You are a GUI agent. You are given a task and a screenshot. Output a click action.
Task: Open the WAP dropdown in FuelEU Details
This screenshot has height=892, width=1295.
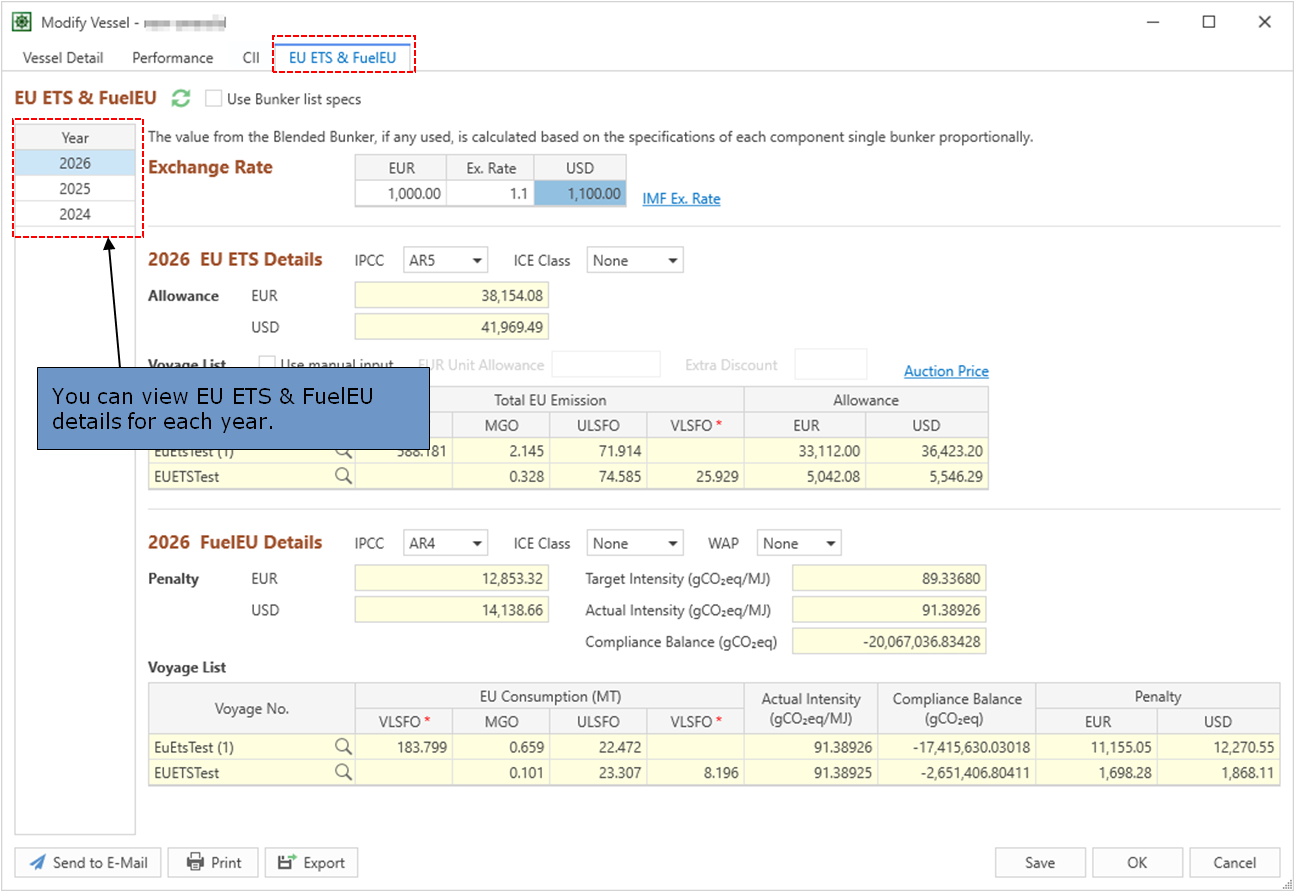click(x=798, y=544)
